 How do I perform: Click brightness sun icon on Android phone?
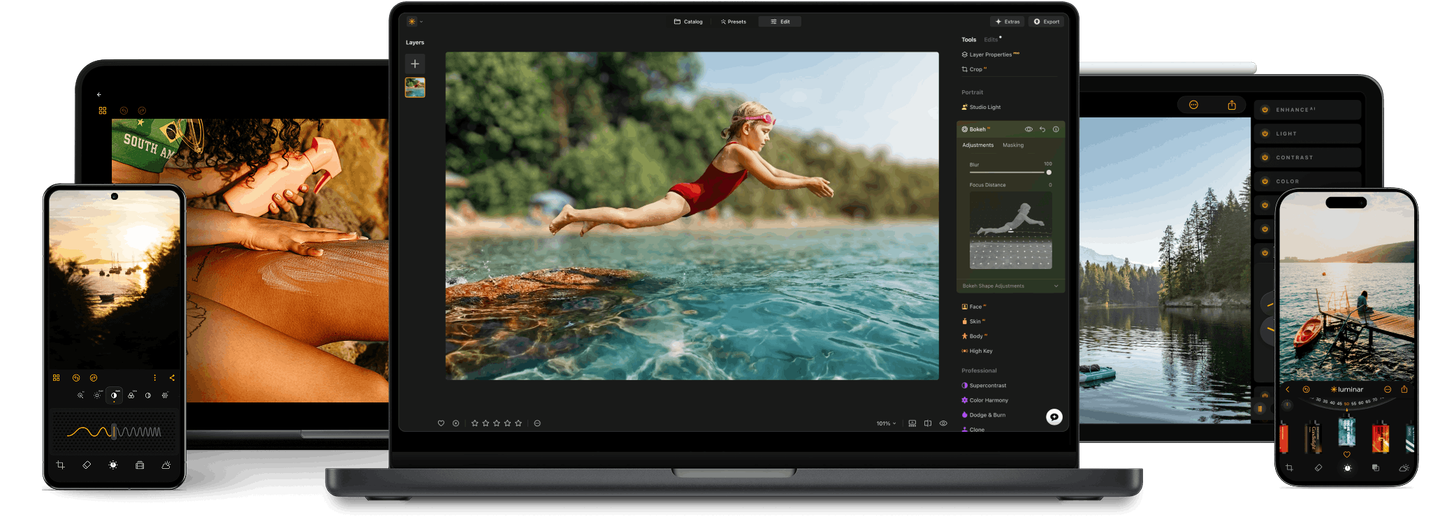coord(113,465)
